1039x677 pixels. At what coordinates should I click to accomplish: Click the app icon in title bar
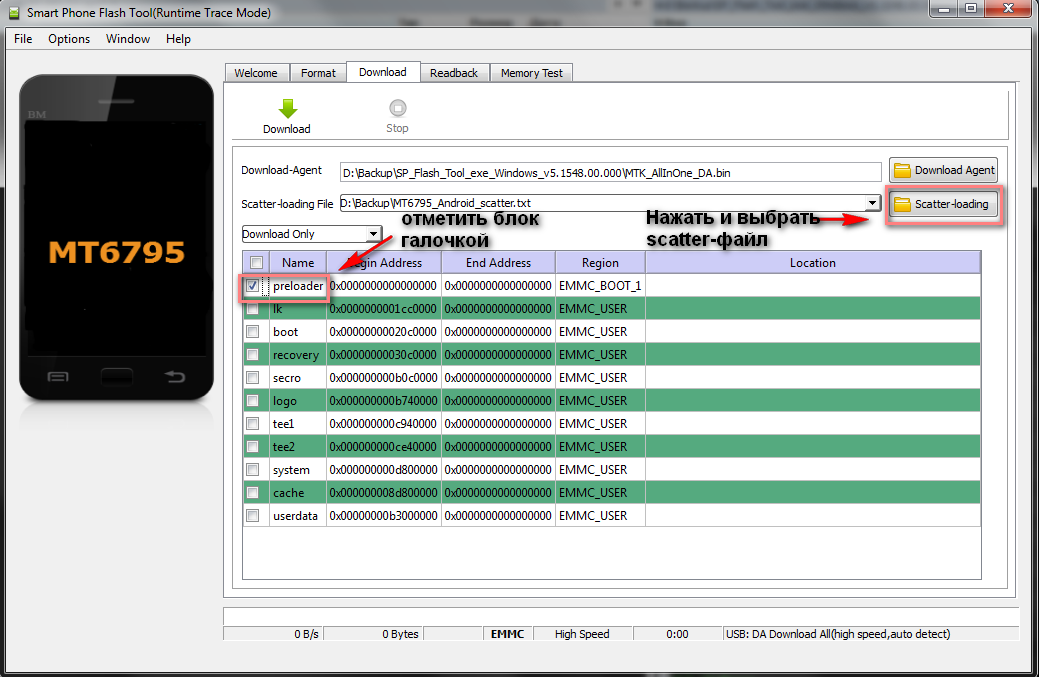point(13,12)
